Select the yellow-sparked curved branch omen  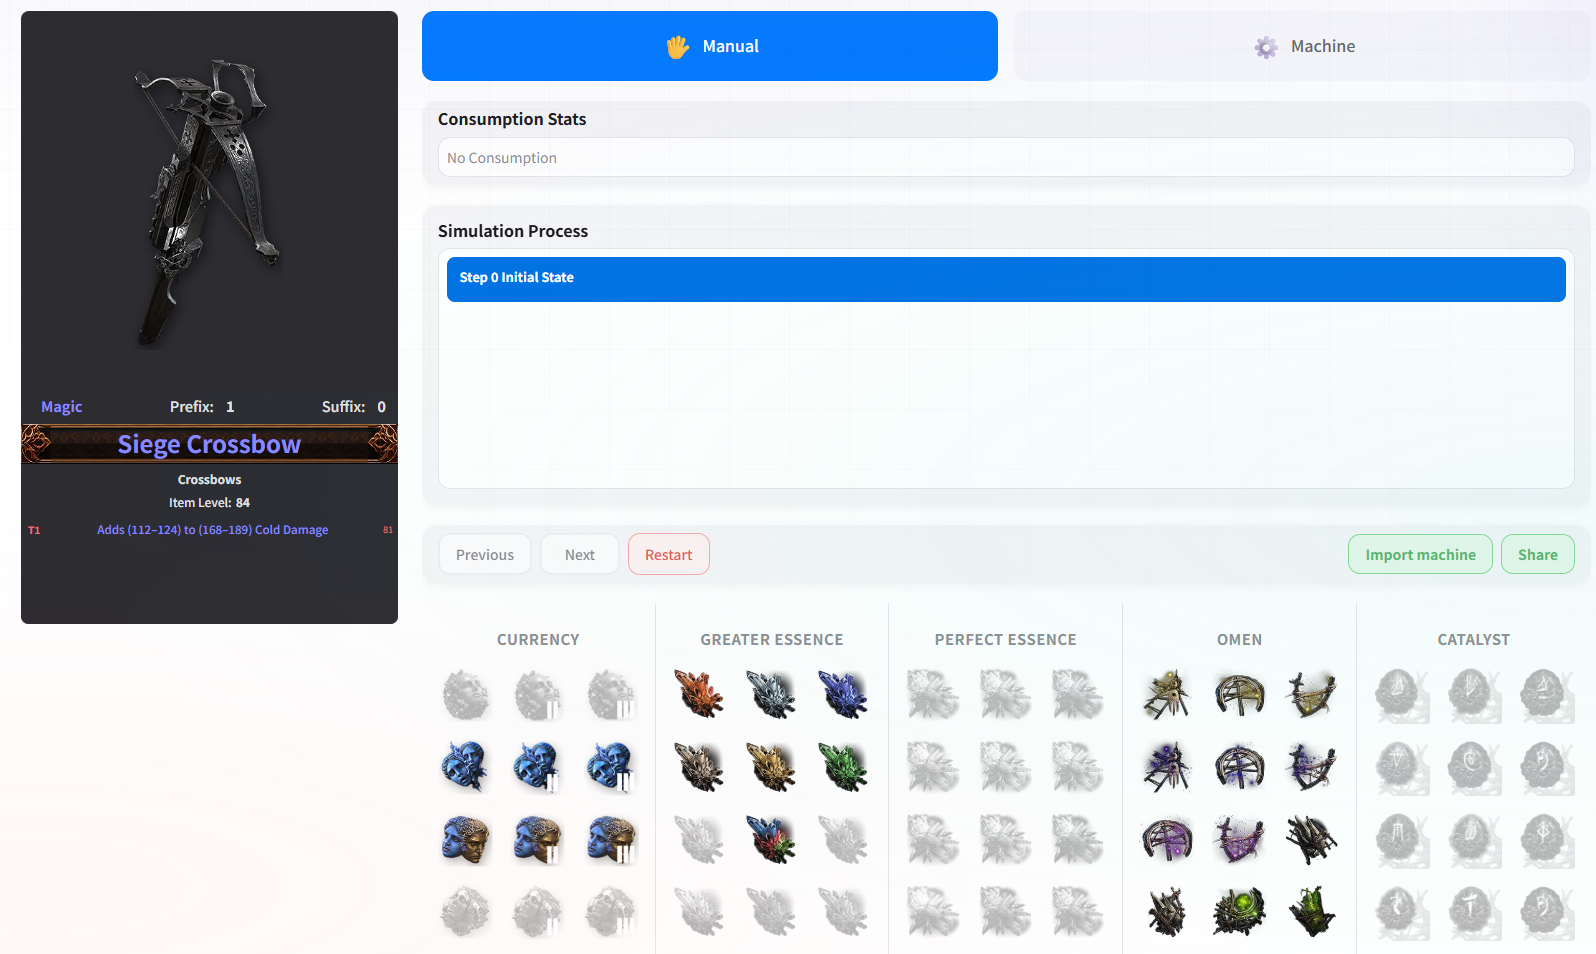pos(1312,694)
